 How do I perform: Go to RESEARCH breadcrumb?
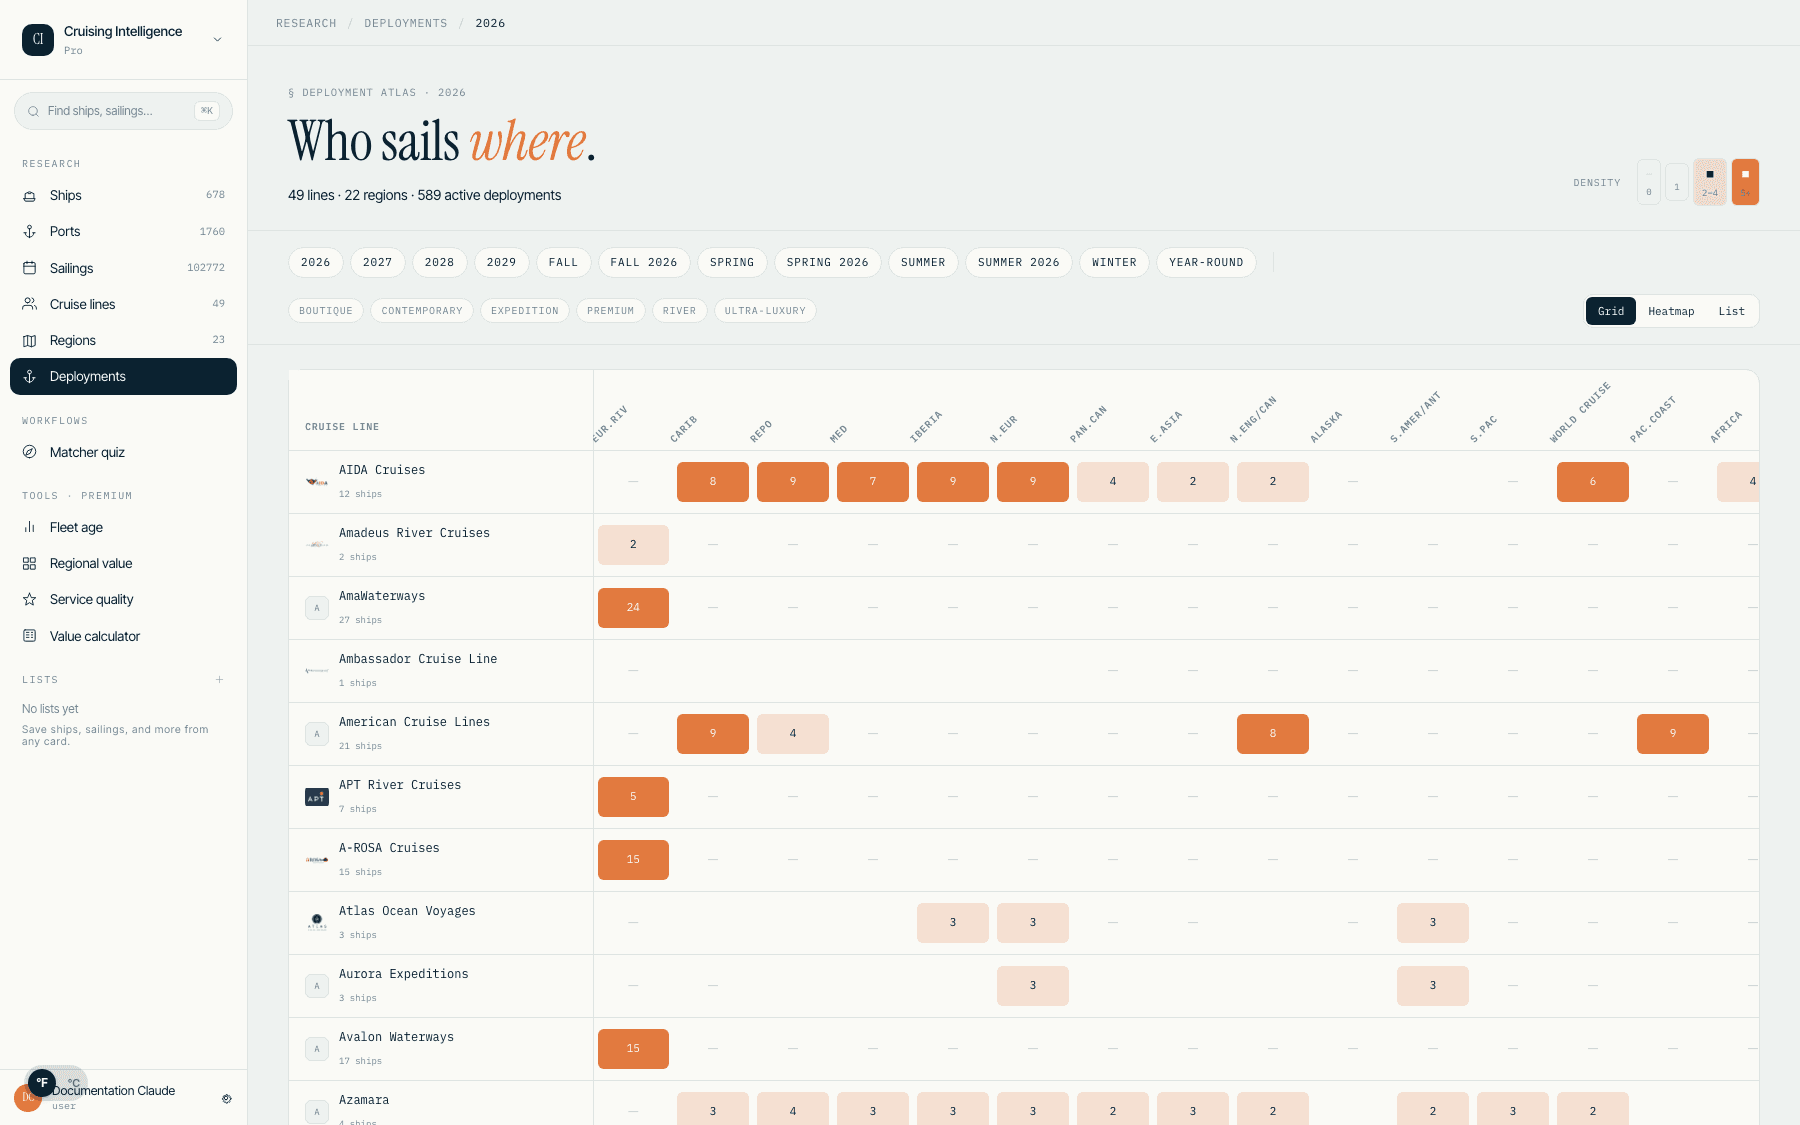tap(306, 24)
